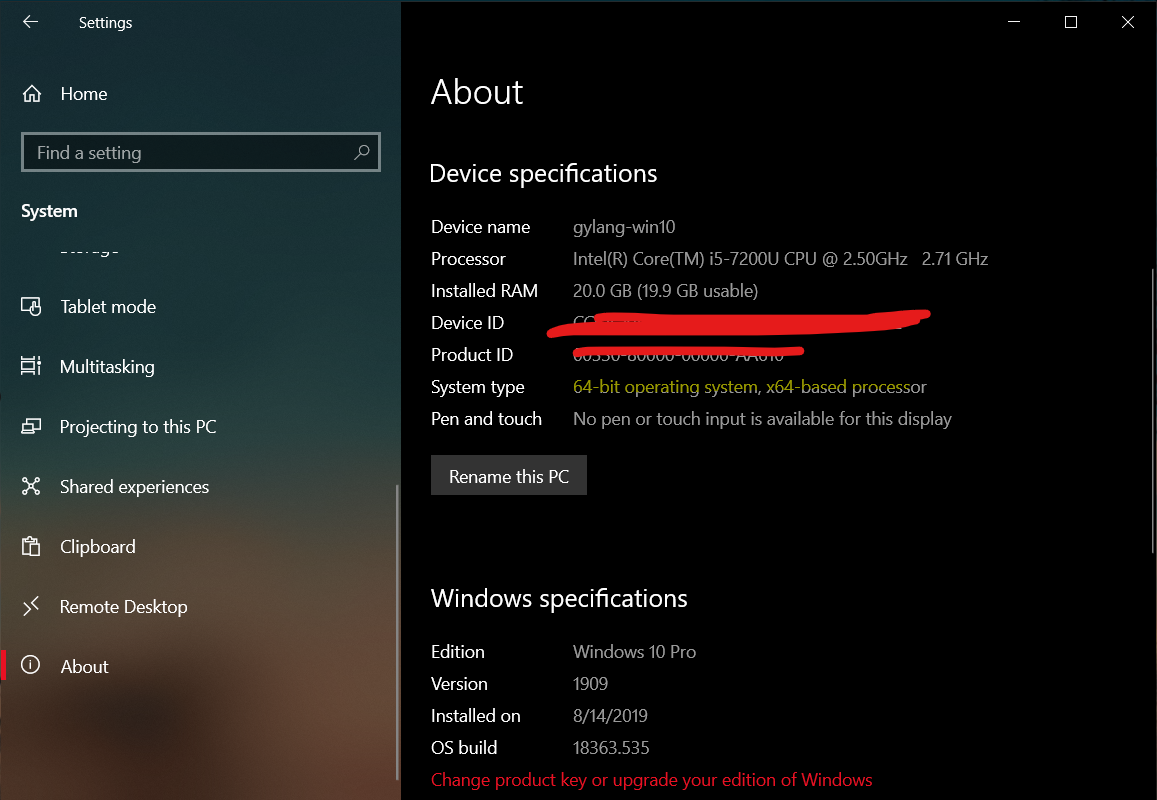Click the OS build label
The width and height of the screenshot is (1157, 800).
click(x=463, y=748)
